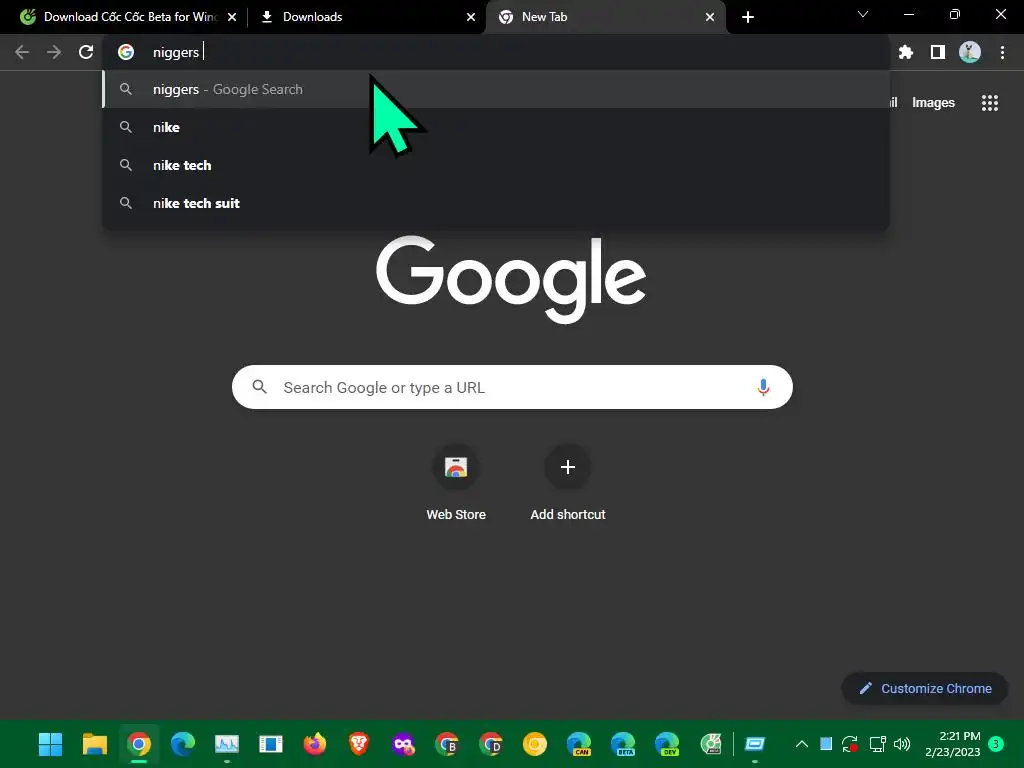Click the 'Search Google or type a URL' box
1024x768 pixels.
[512, 387]
